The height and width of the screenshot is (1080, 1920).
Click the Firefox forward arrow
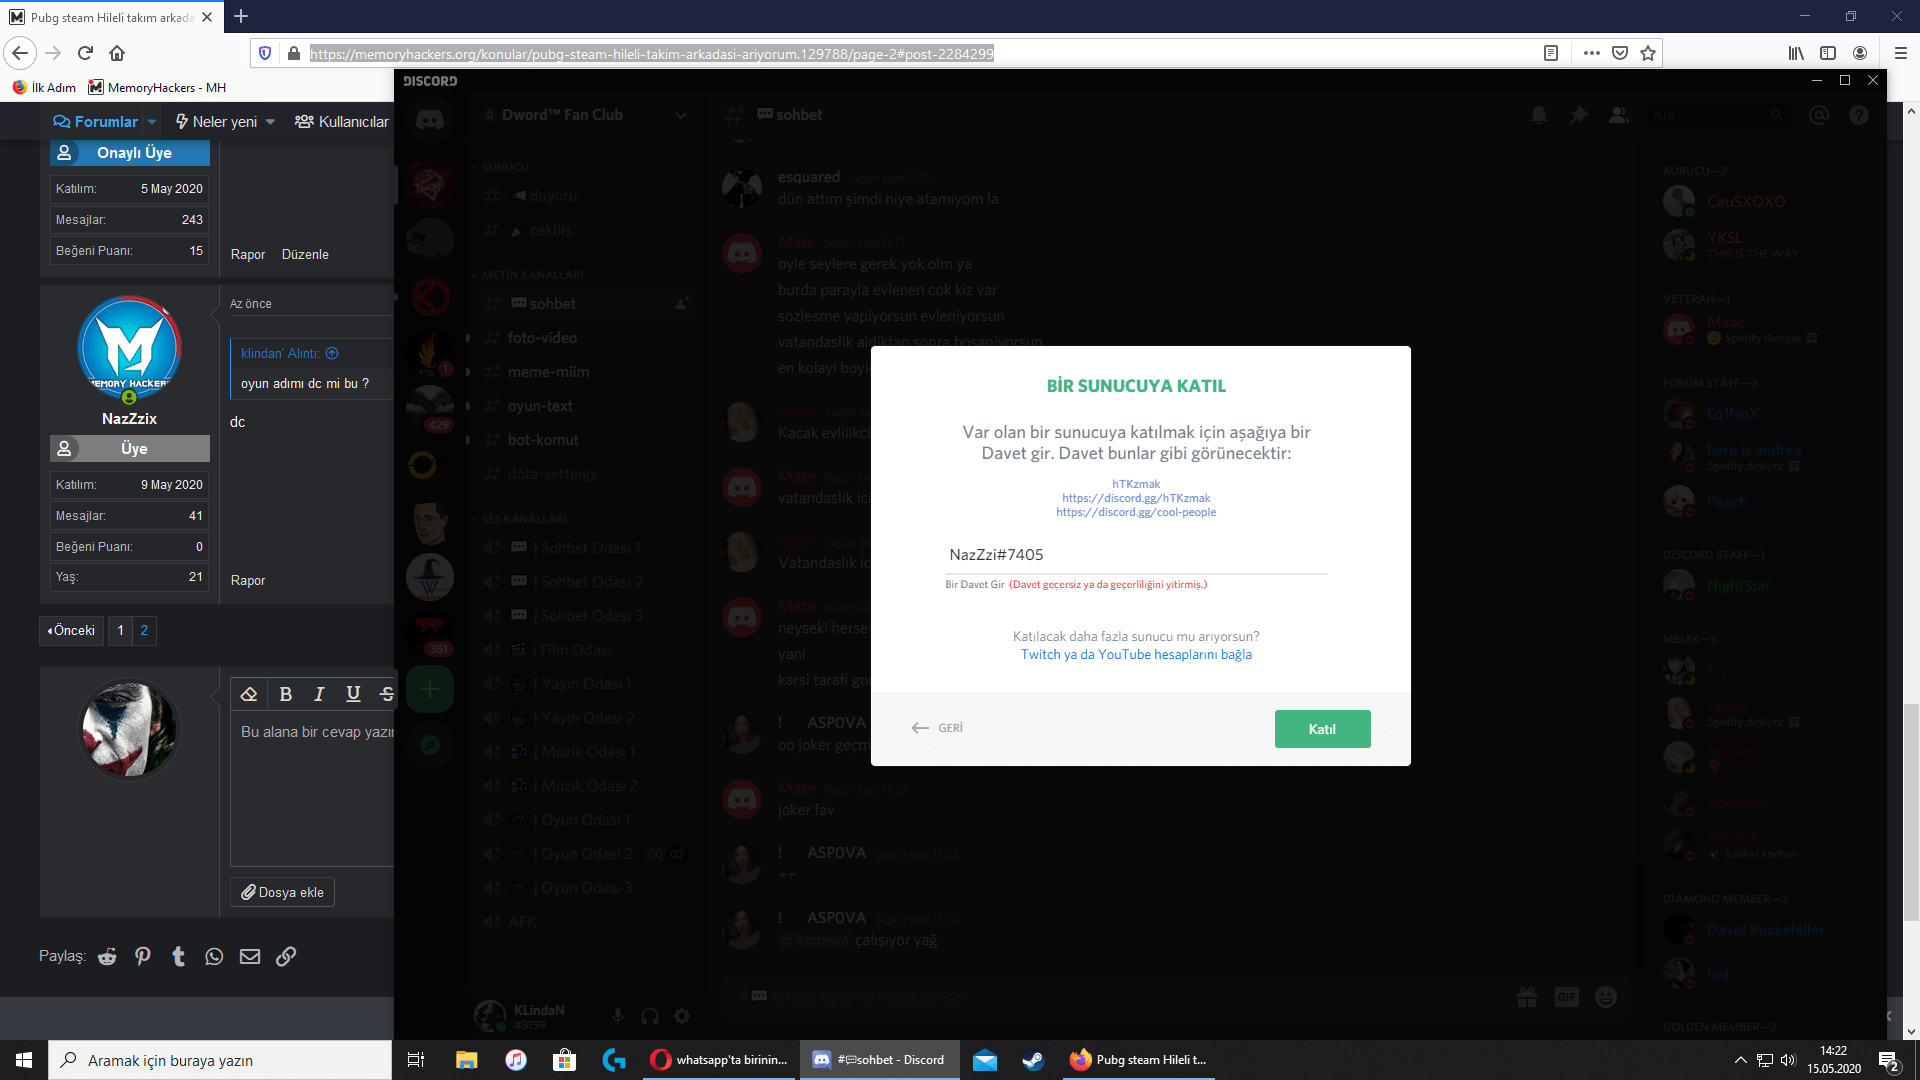54,53
